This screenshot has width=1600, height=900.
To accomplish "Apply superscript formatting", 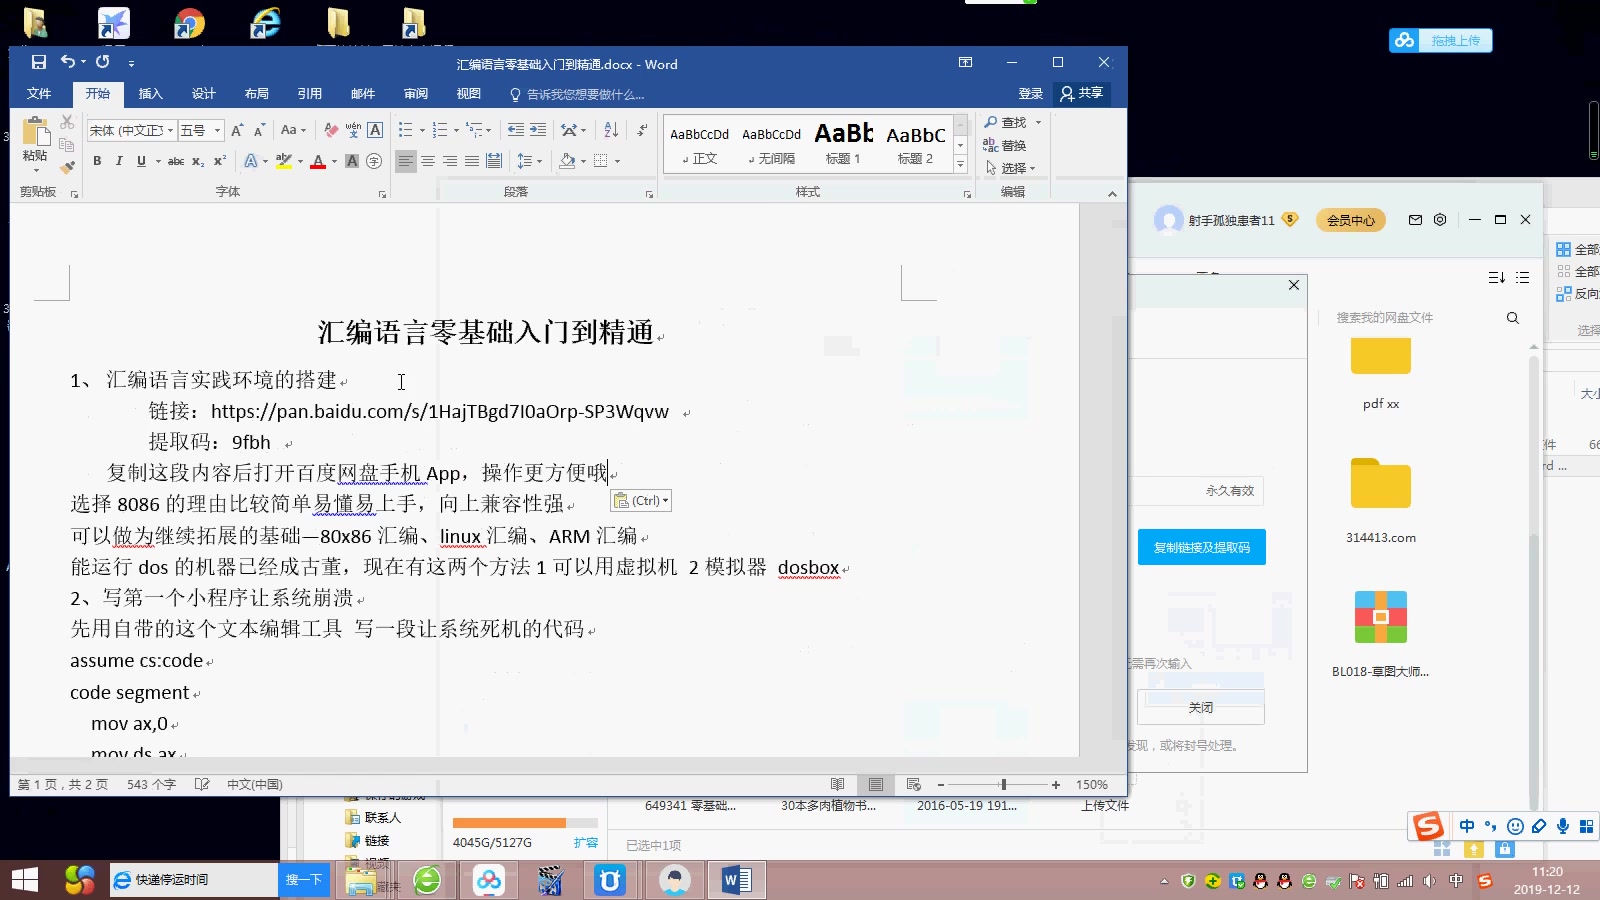I will coord(220,161).
